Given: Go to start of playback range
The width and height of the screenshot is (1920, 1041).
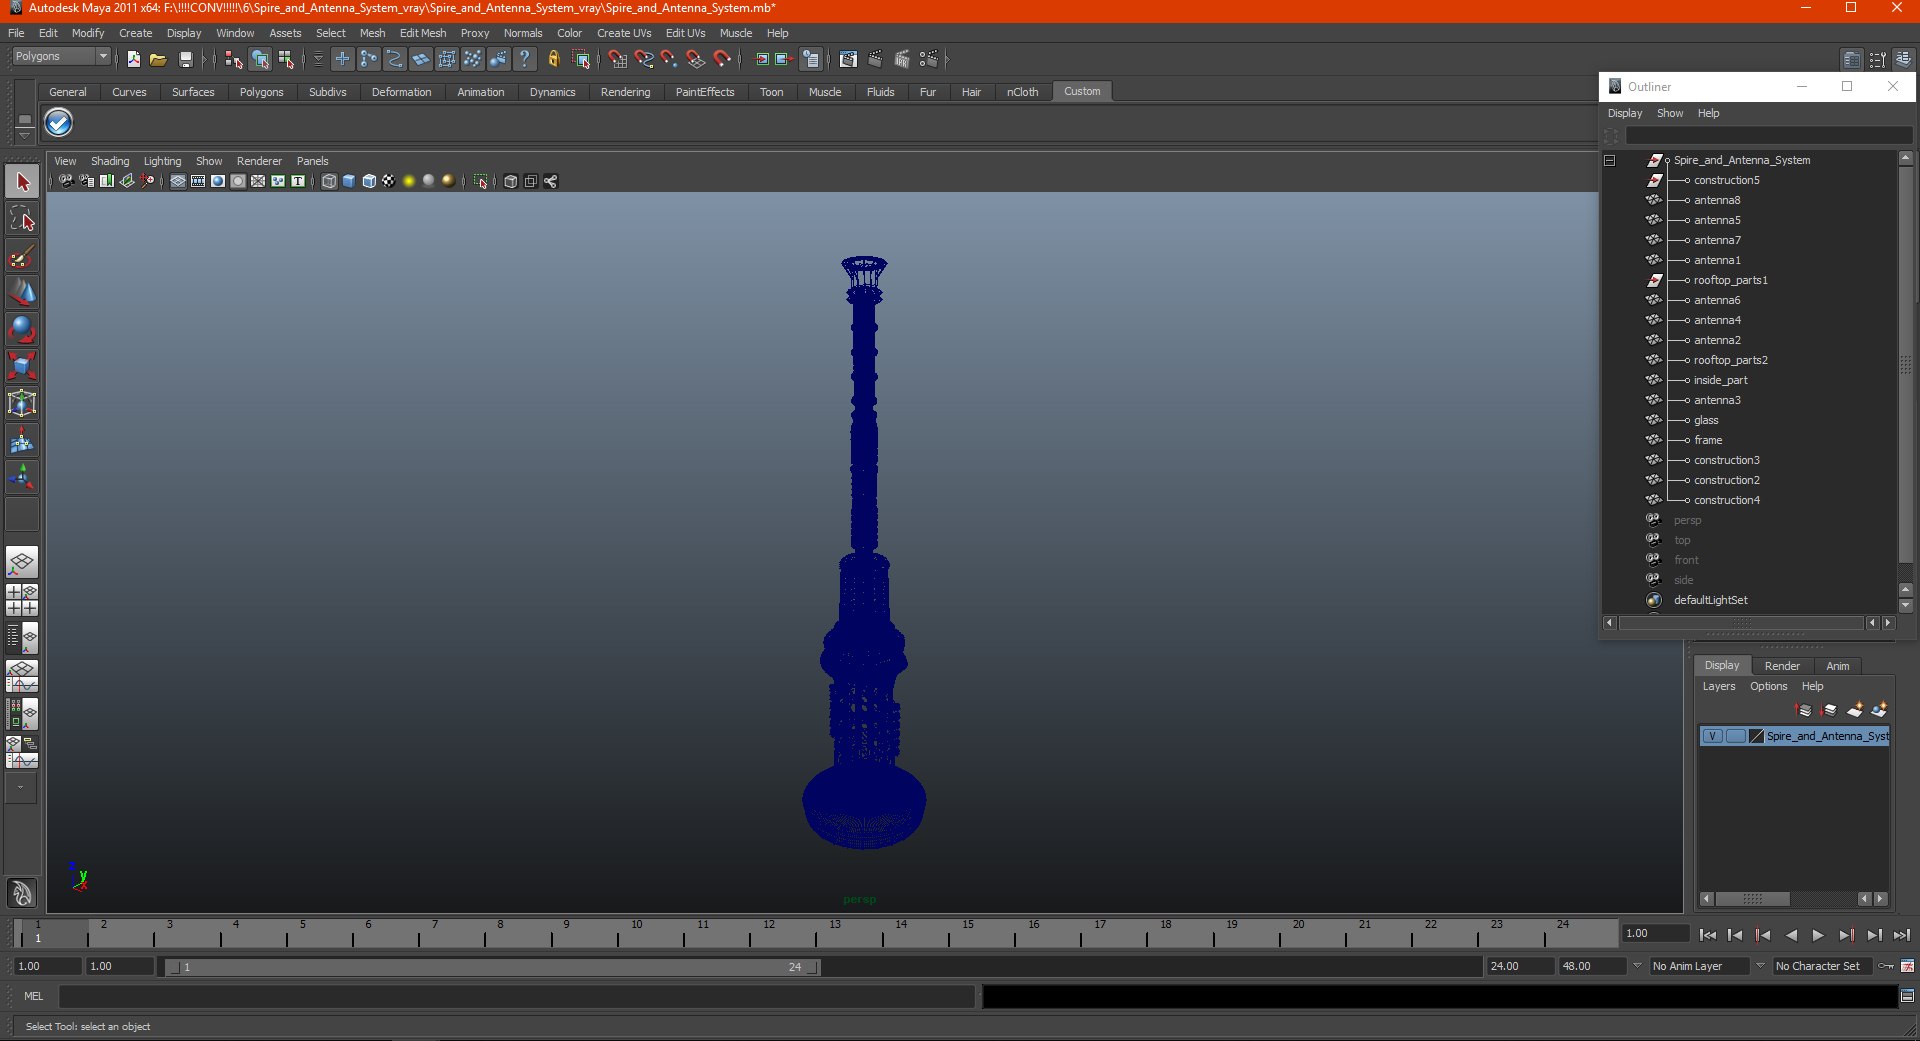Looking at the screenshot, I should tap(1707, 935).
